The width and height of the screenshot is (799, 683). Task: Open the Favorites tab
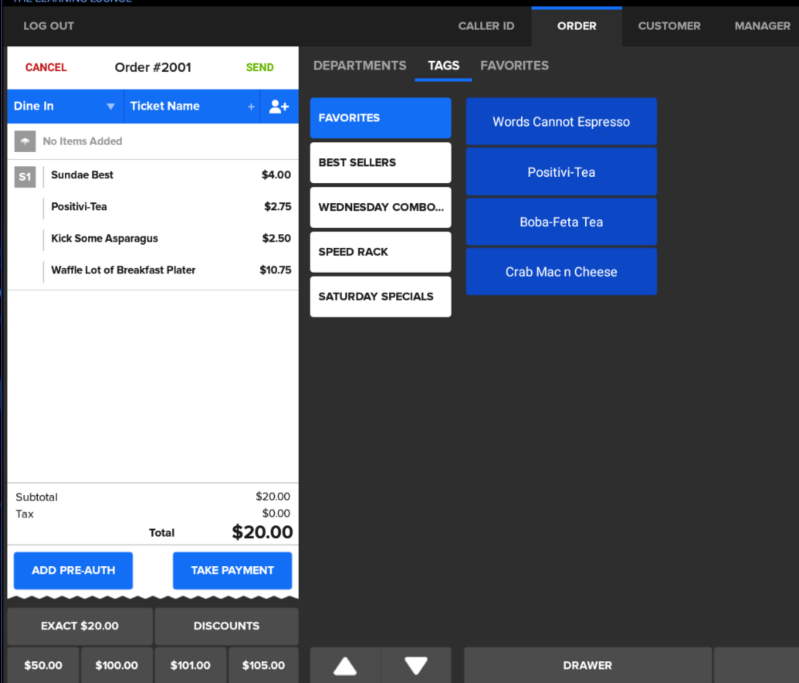[514, 66]
